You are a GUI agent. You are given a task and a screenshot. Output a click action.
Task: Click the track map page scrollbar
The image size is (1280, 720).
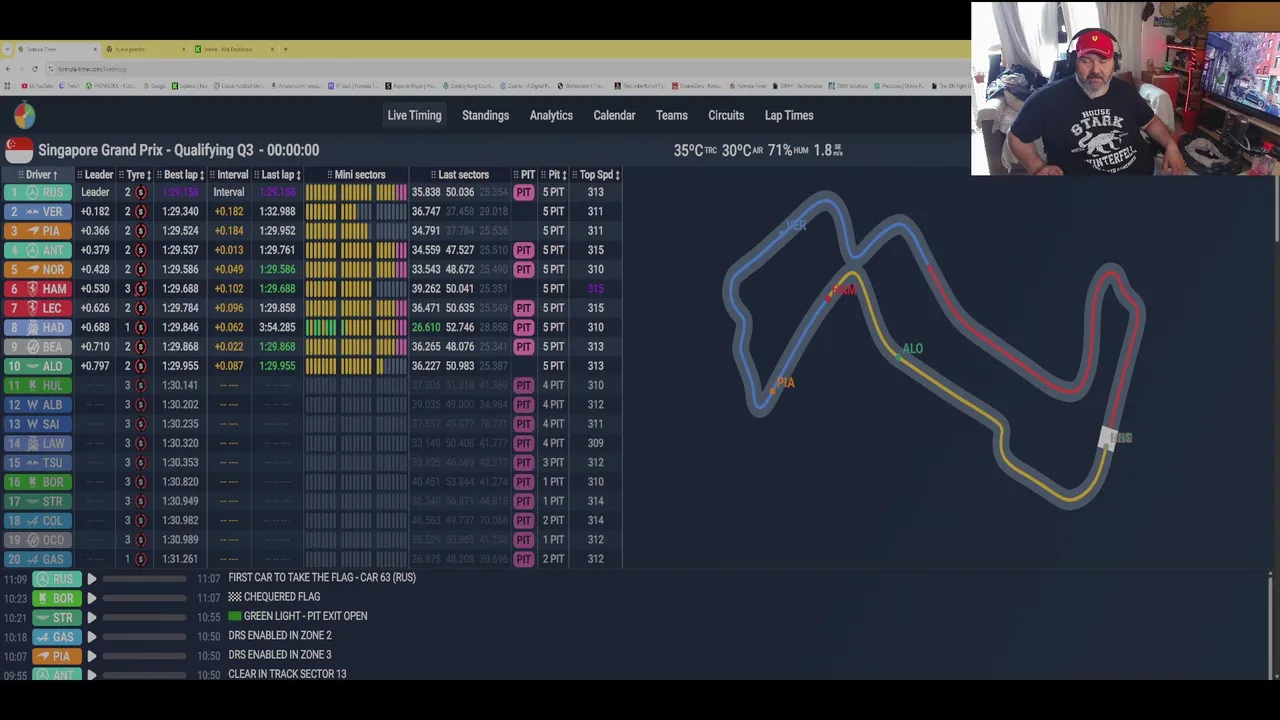tap(1276, 210)
